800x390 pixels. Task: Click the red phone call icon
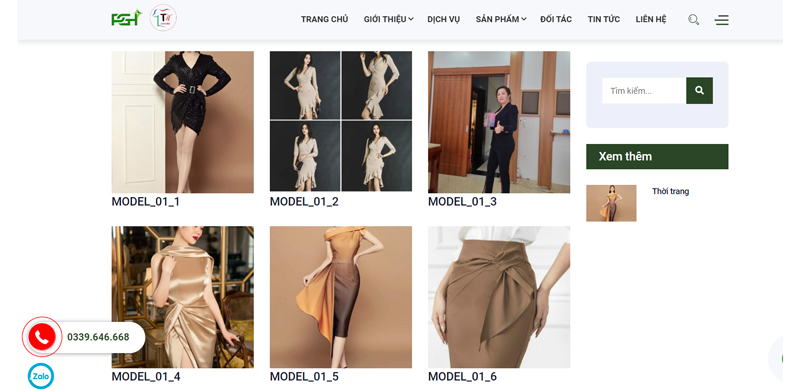point(42,336)
